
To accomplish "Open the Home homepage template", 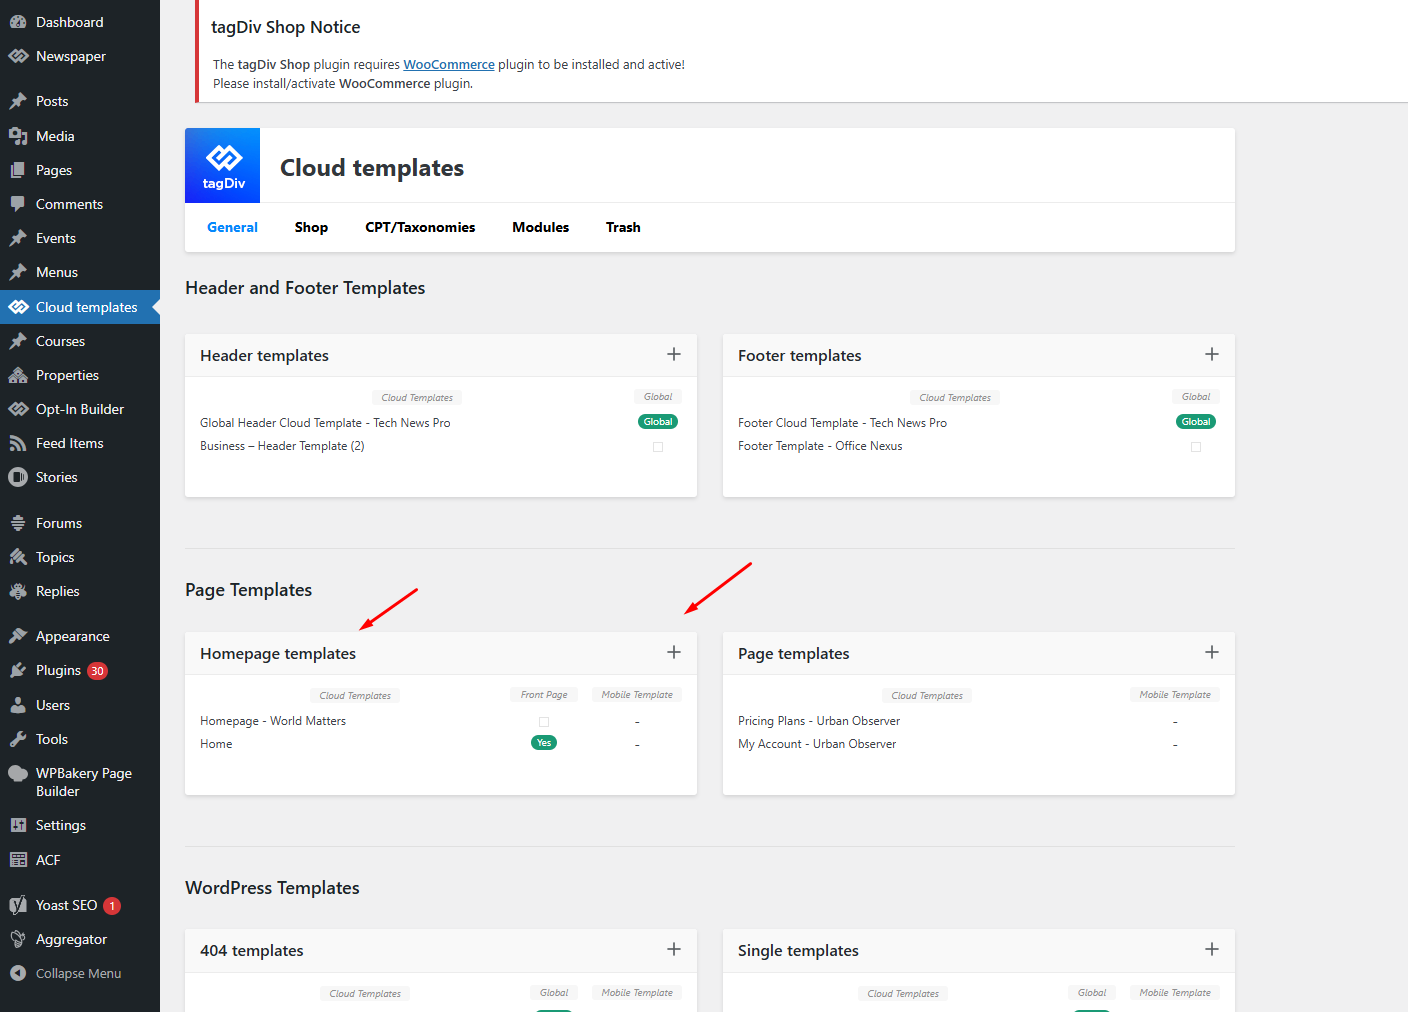I will coord(216,744).
